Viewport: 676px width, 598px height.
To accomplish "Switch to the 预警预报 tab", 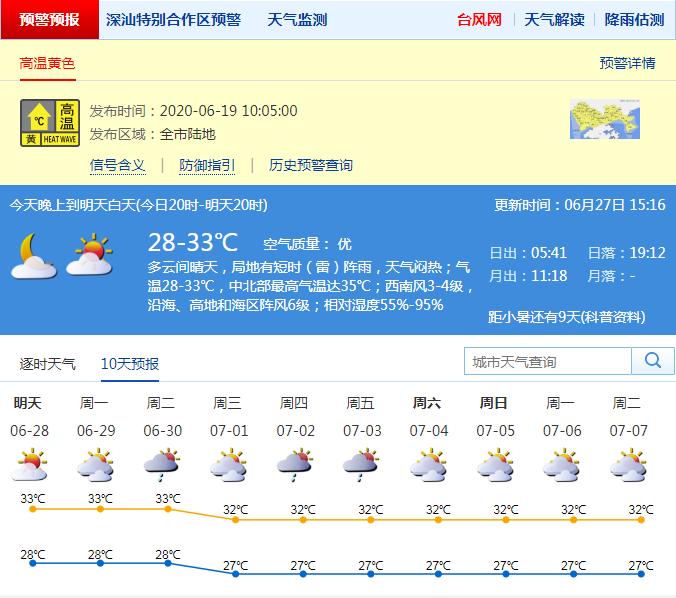I will [50, 19].
